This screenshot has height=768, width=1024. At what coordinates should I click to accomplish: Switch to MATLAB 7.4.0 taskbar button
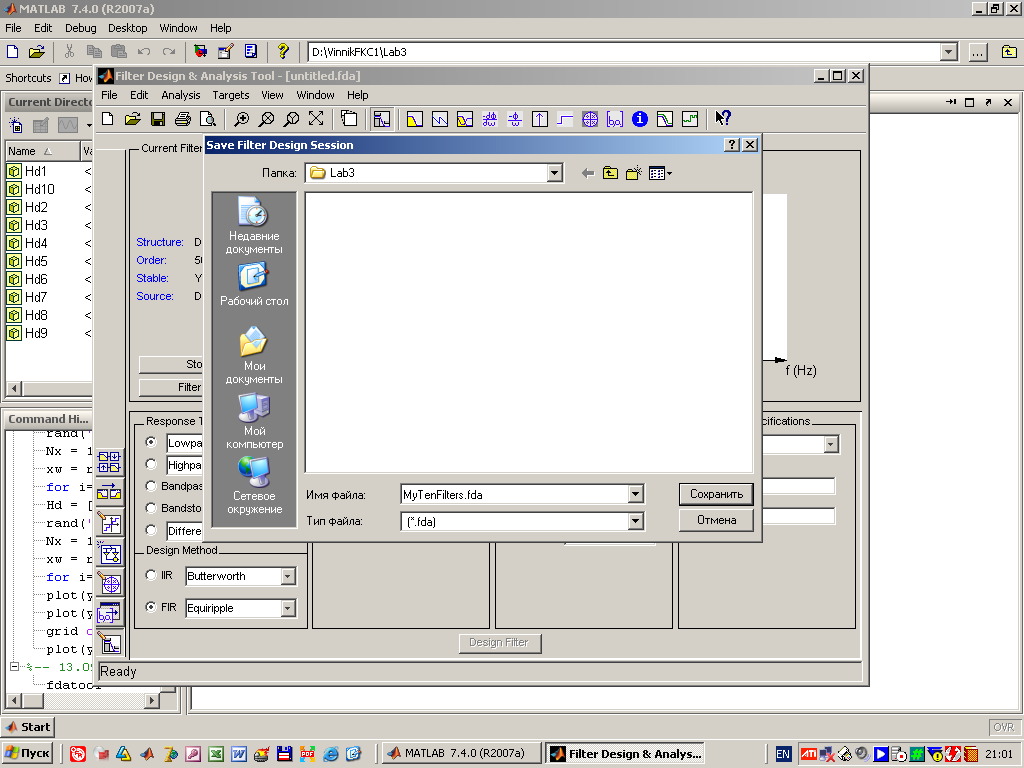(x=462, y=754)
